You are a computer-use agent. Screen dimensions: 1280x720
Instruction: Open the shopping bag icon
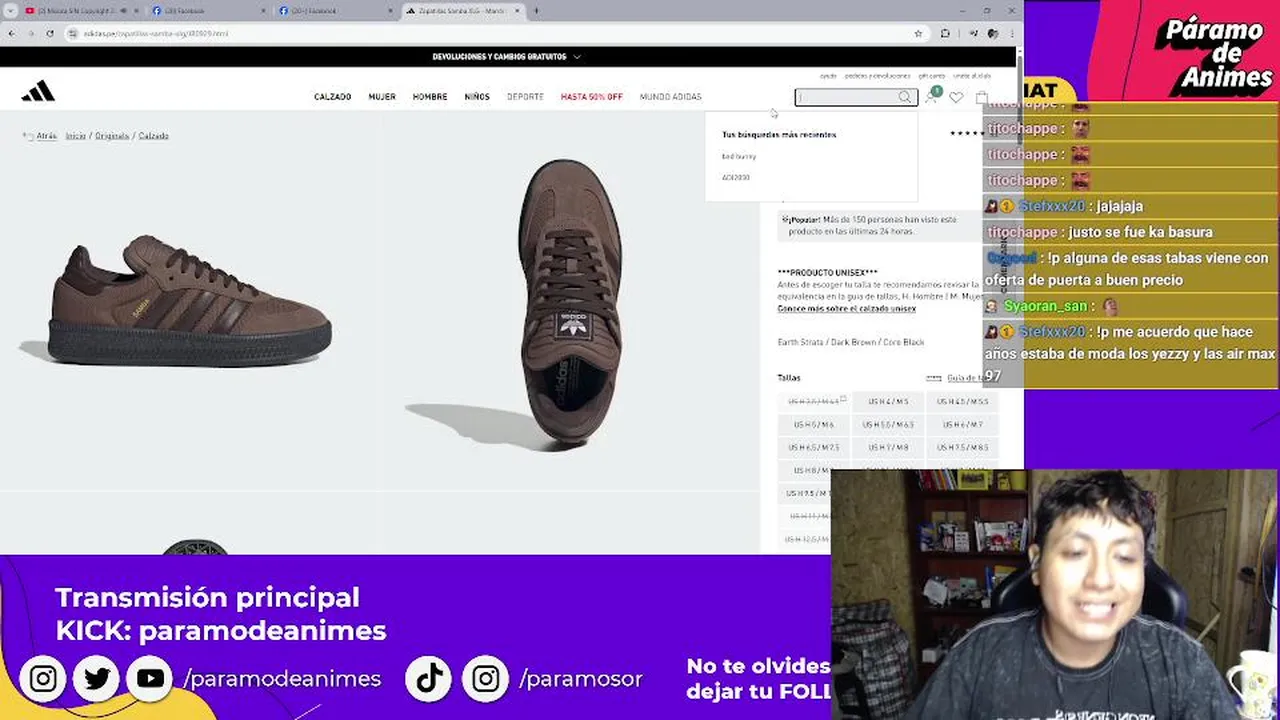click(x=981, y=97)
